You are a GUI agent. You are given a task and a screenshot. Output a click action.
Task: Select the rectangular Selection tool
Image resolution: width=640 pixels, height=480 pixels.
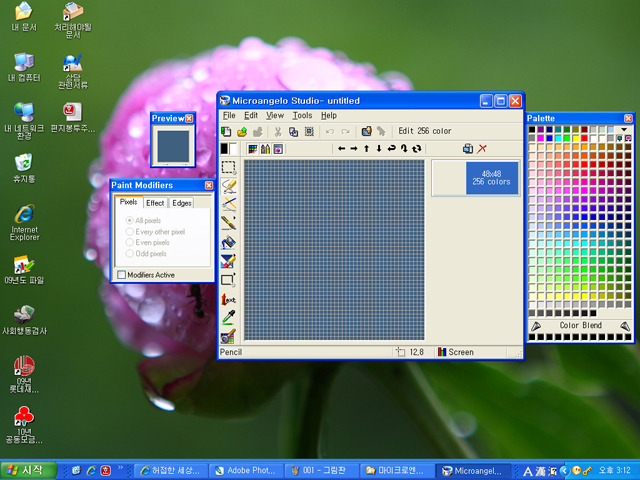229,167
